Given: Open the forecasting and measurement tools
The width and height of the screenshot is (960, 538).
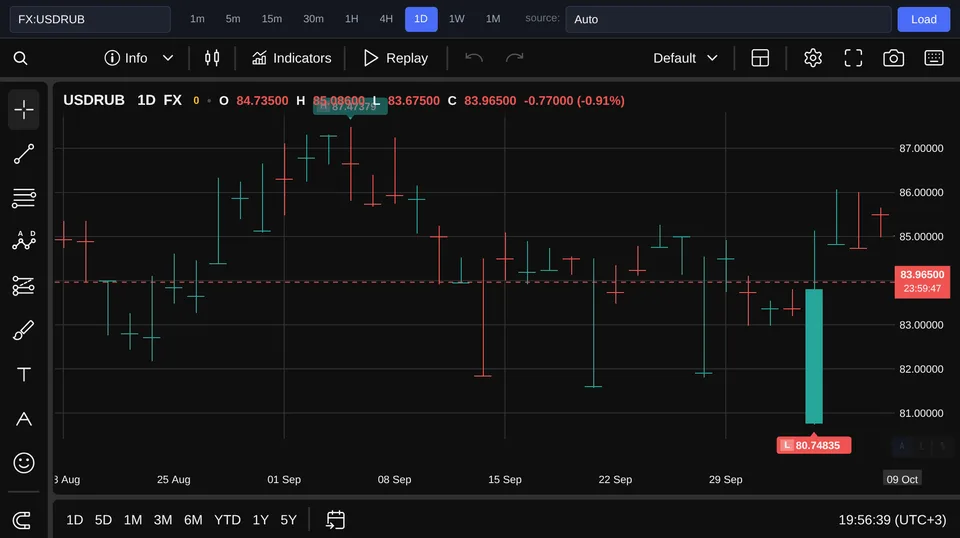Looking at the screenshot, I should click(24, 286).
